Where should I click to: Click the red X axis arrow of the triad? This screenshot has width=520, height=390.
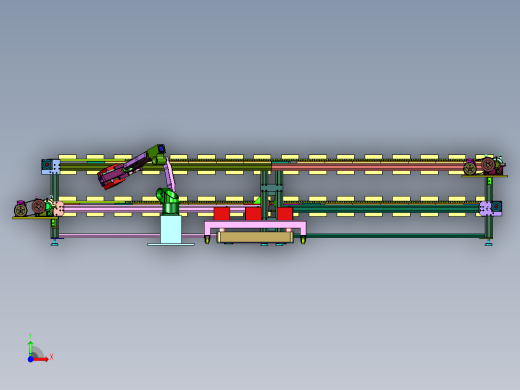[x=41, y=359]
